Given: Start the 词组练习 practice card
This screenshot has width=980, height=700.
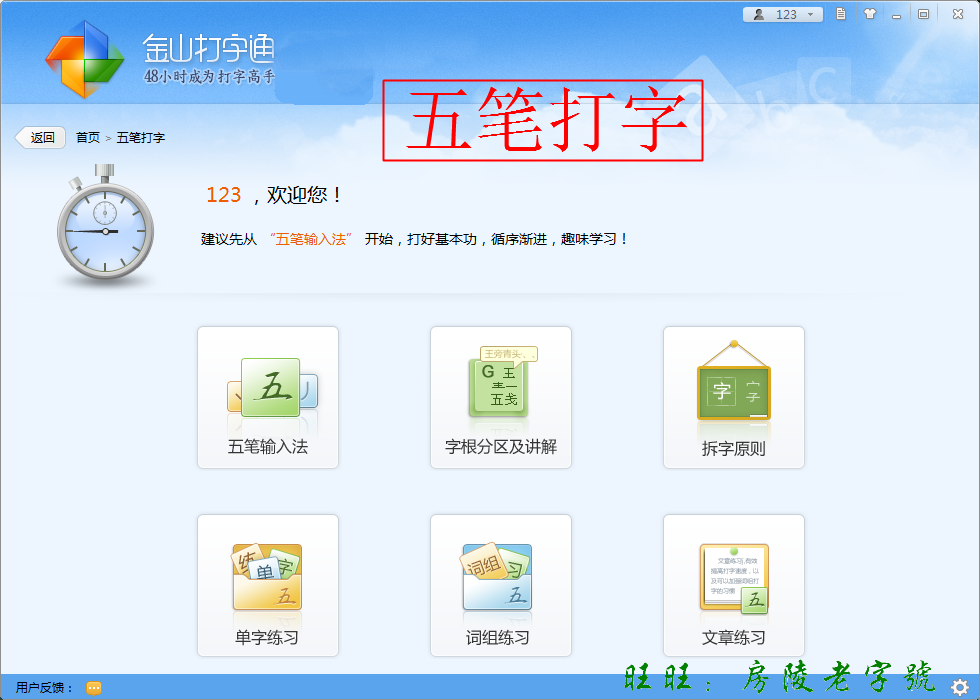Looking at the screenshot, I should coord(501,585).
